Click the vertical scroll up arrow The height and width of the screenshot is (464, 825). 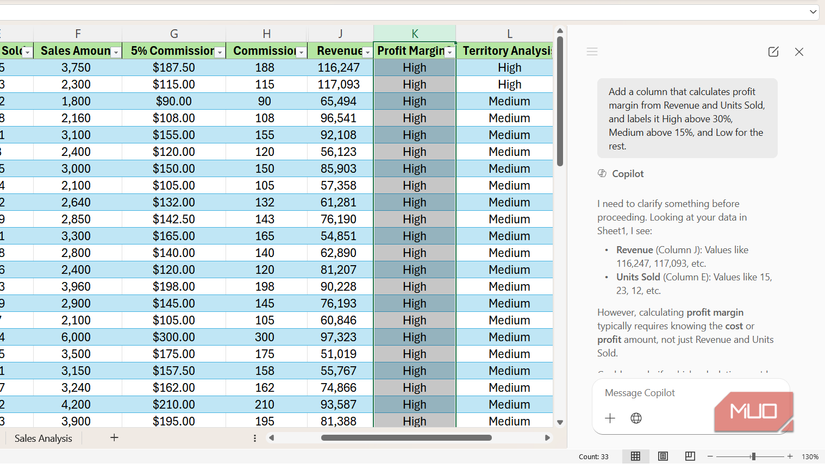[x=560, y=31]
